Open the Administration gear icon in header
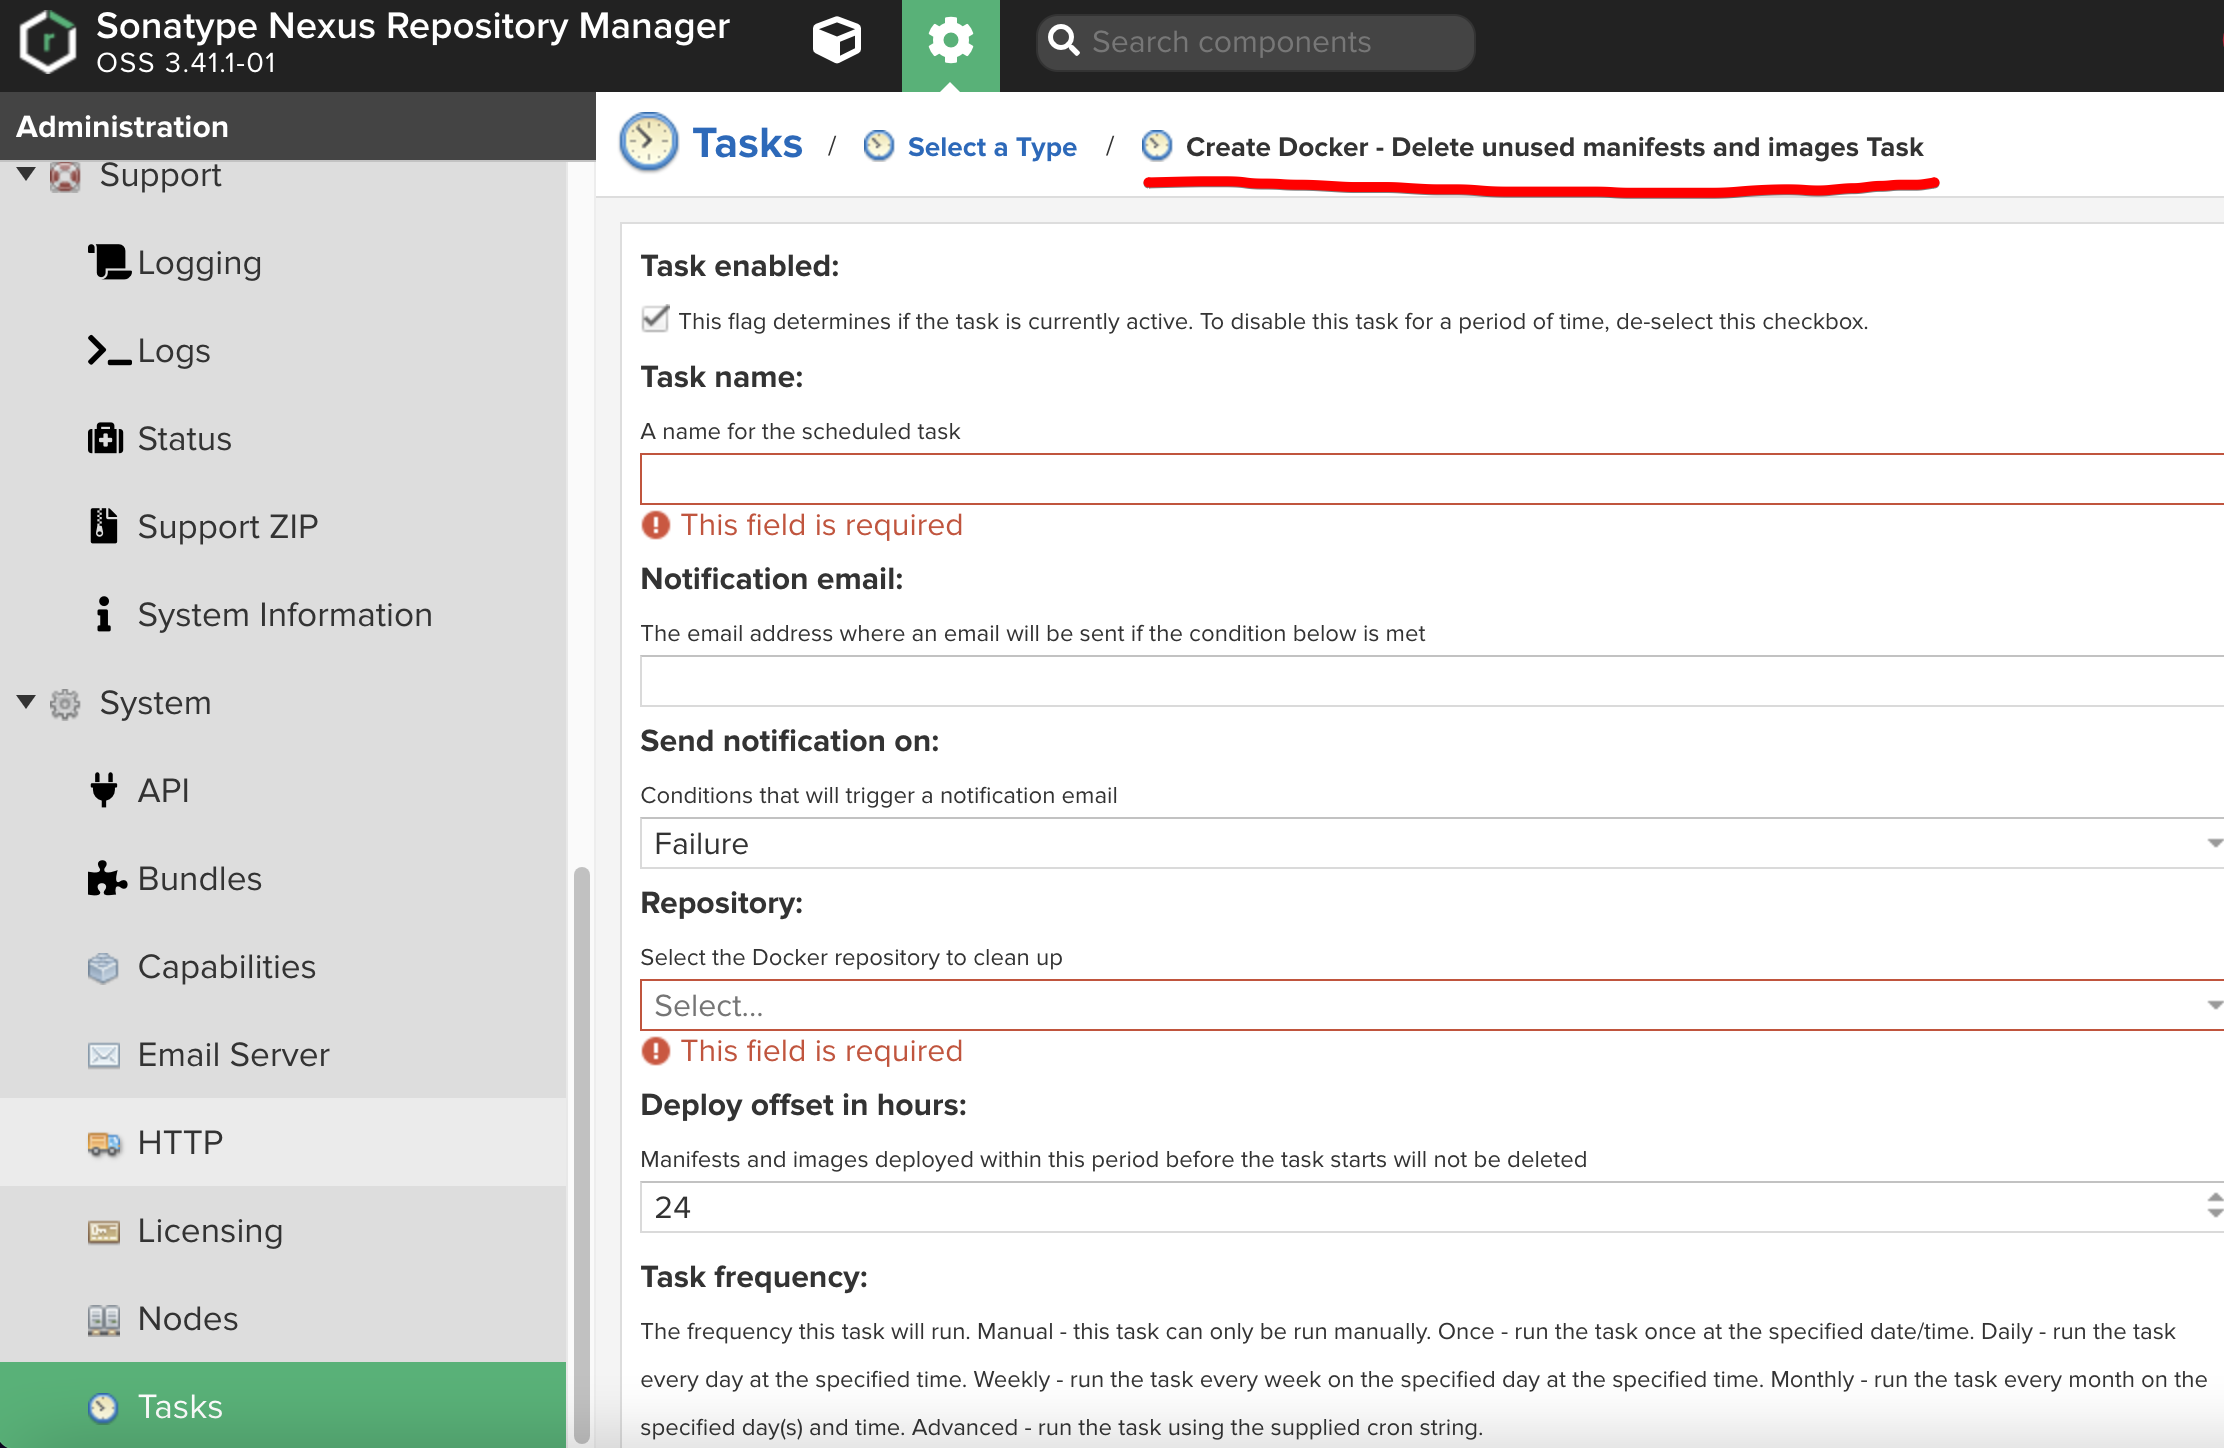This screenshot has height=1448, width=2224. 950,41
